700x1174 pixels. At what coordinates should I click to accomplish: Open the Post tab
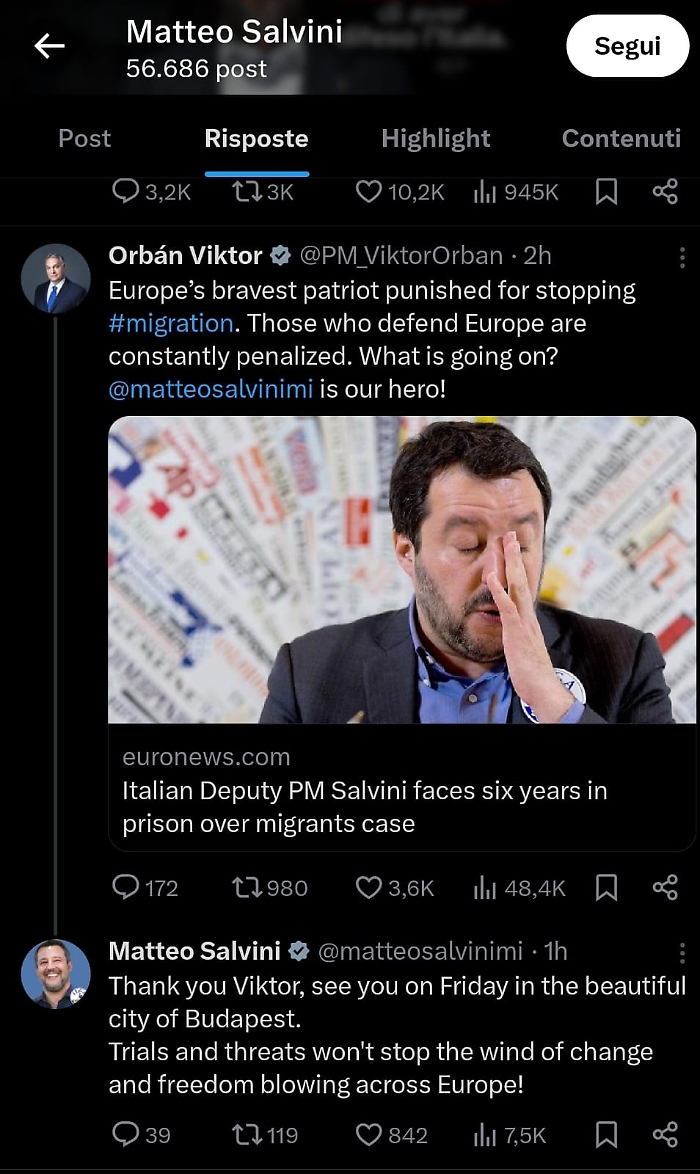click(x=84, y=139)
